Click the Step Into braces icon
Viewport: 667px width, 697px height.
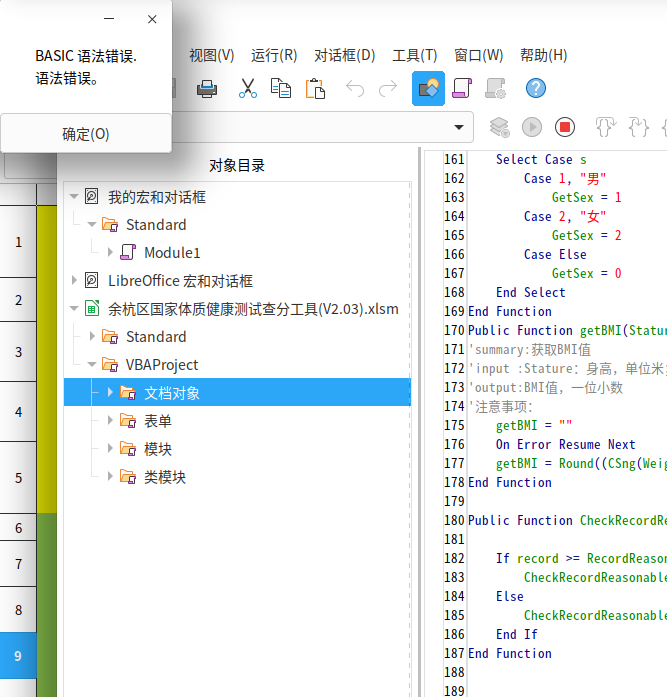pyautogui.click(x=604, y=127)
